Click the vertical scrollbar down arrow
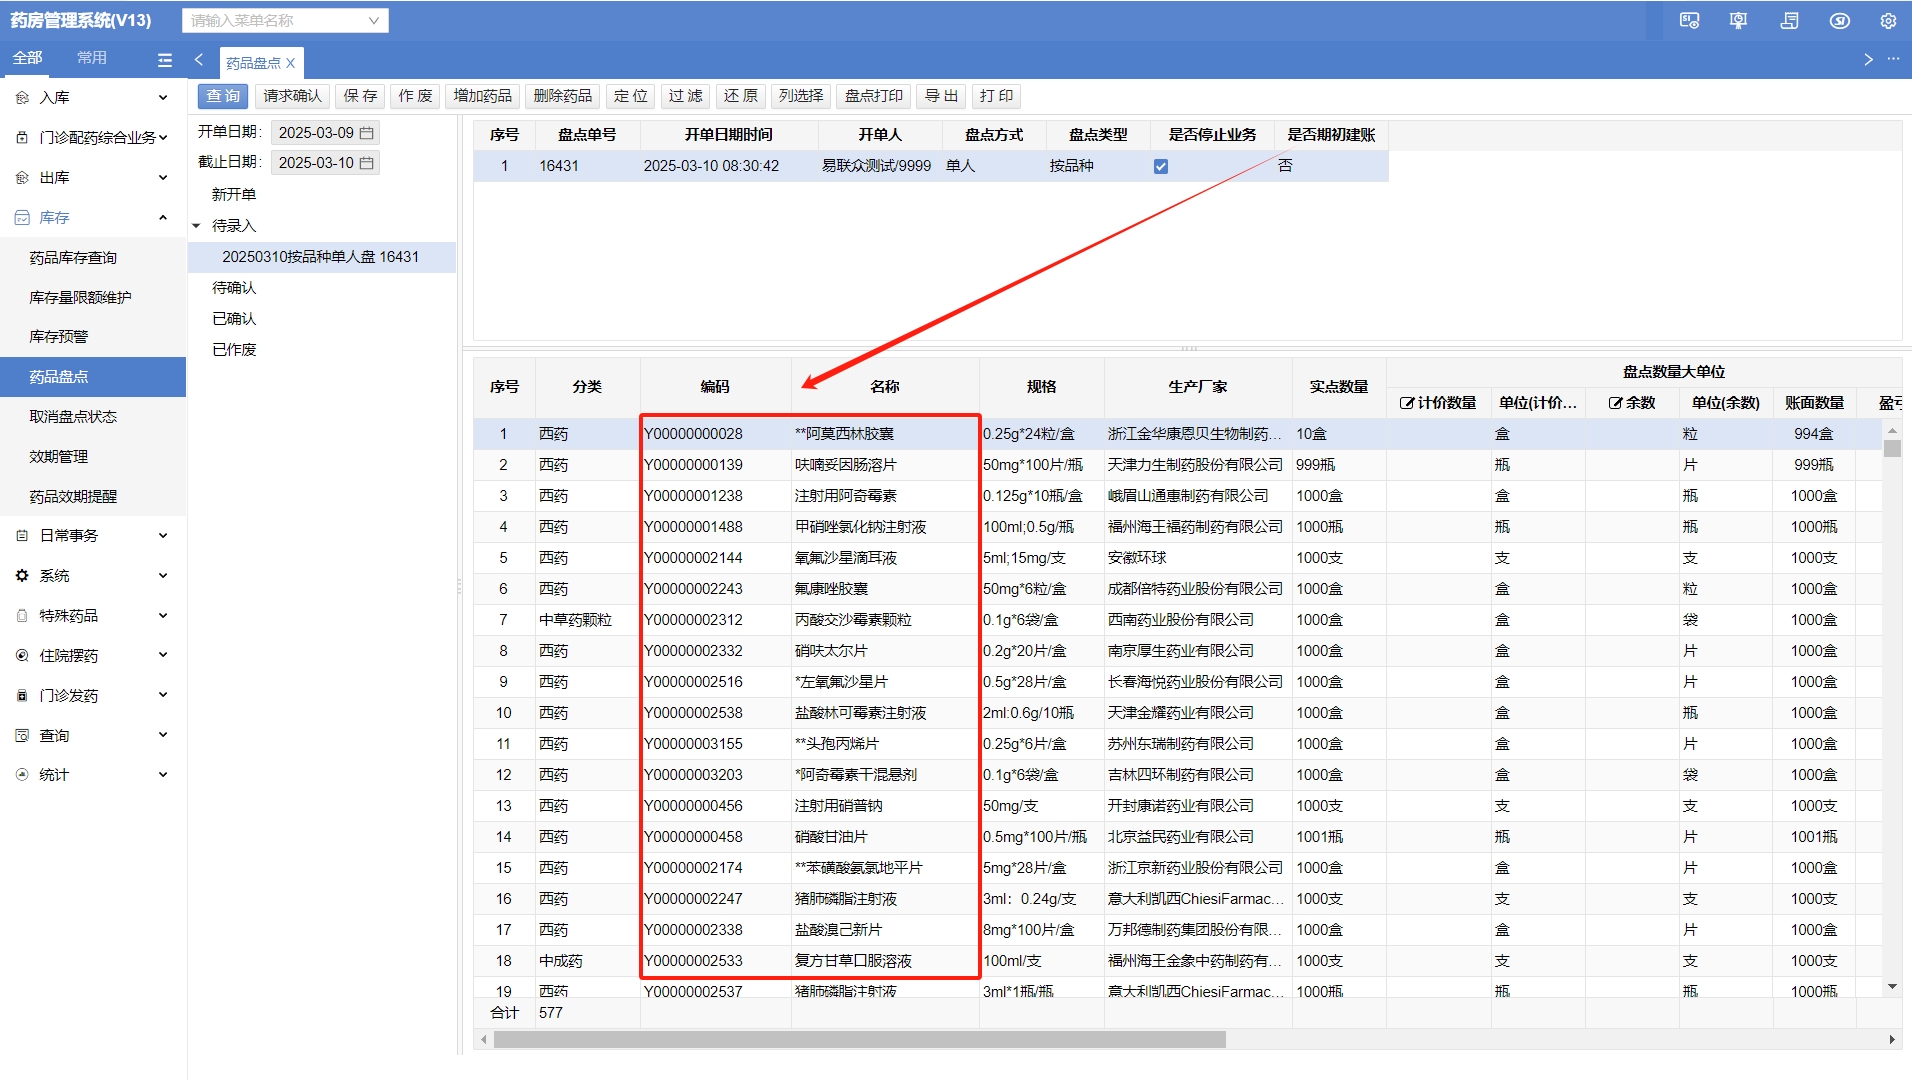1912x1080 pixels. 1892,987
